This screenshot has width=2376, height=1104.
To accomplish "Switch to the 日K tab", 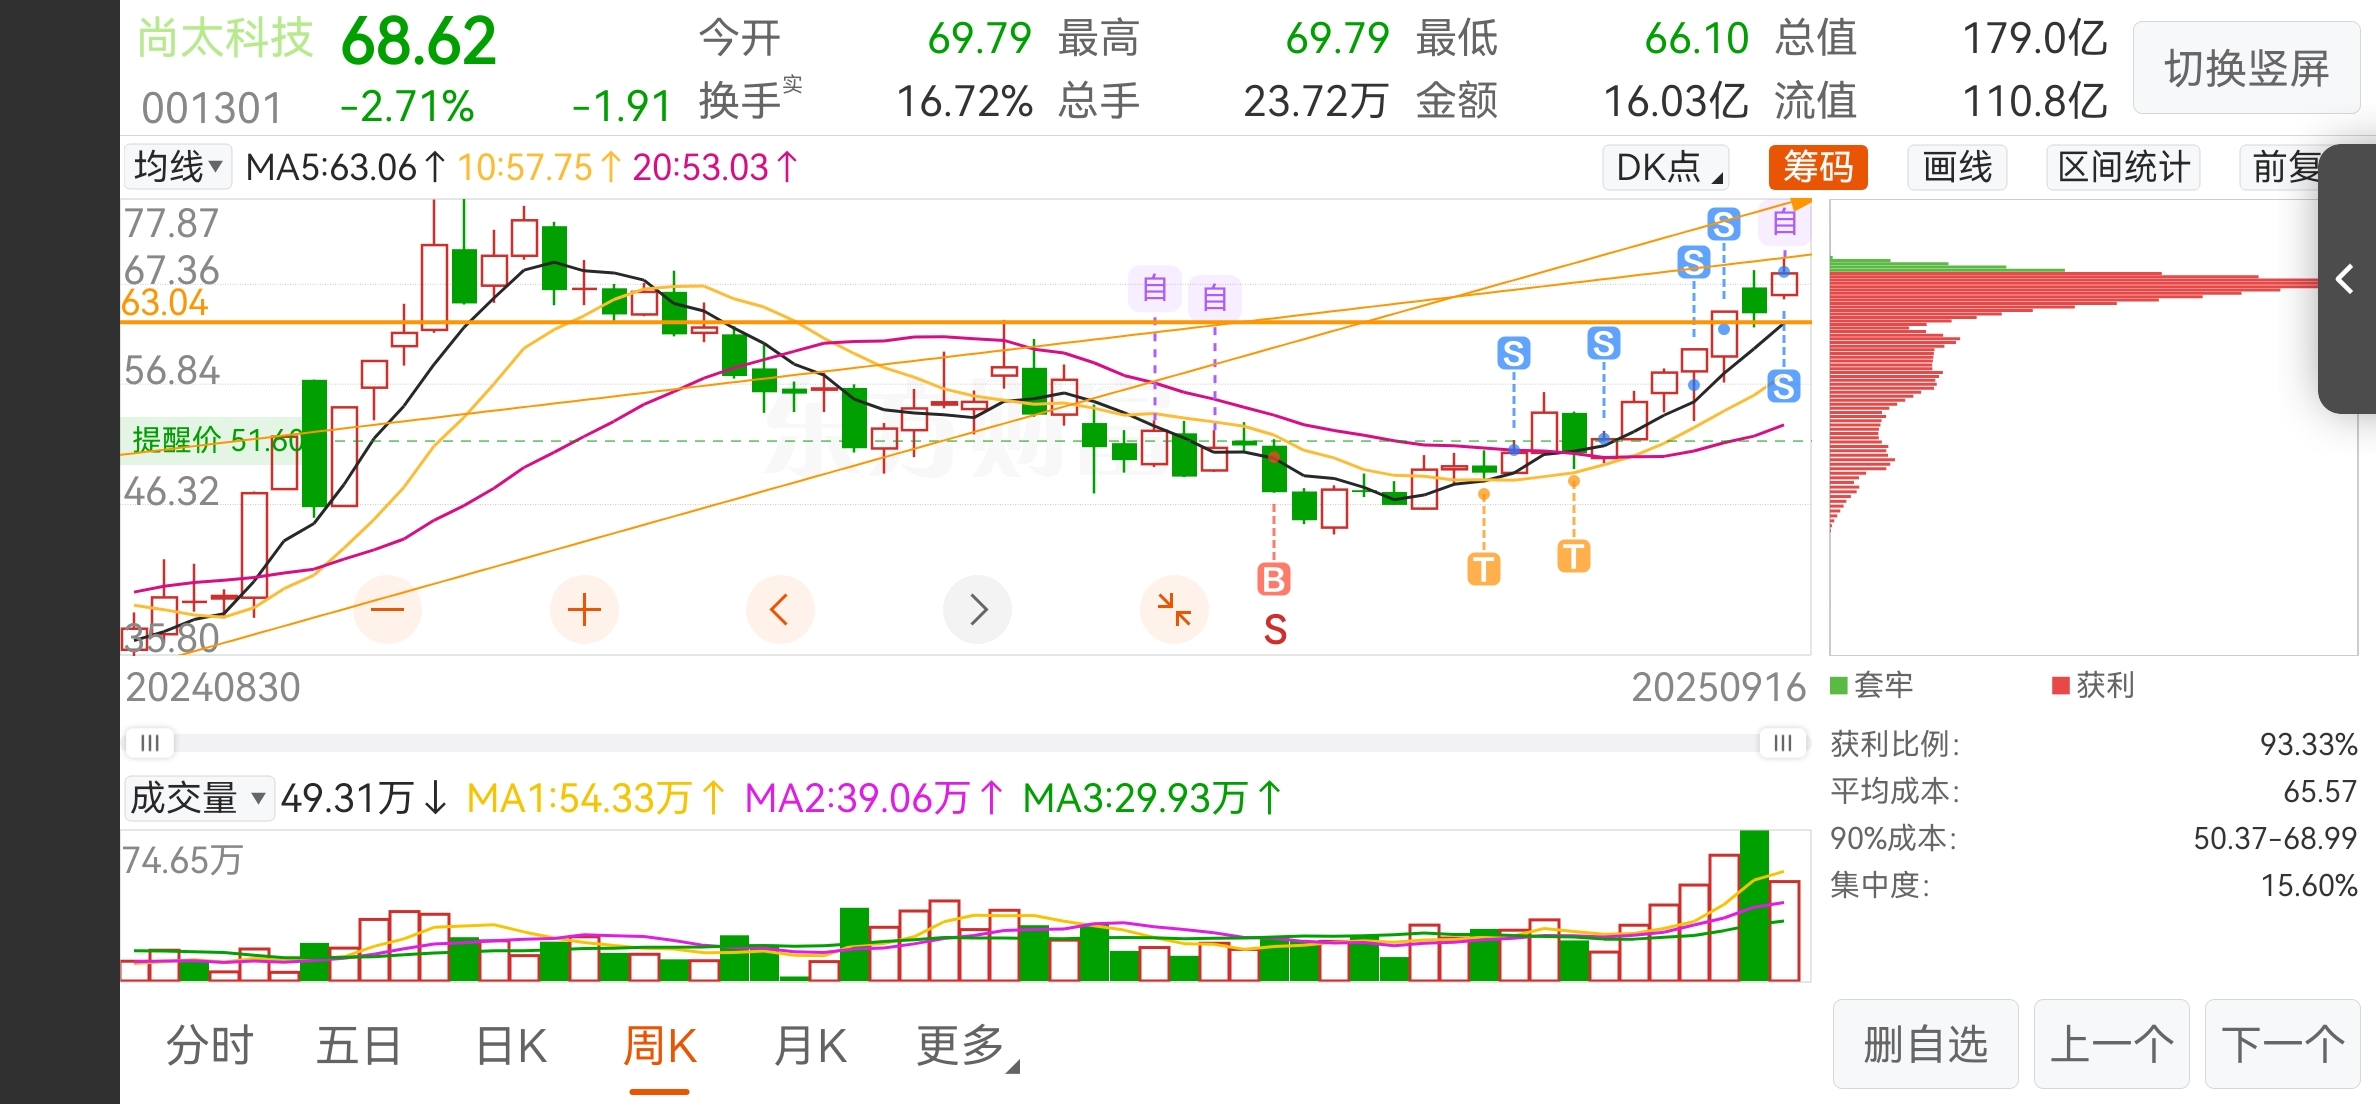I will (511, 1046).
